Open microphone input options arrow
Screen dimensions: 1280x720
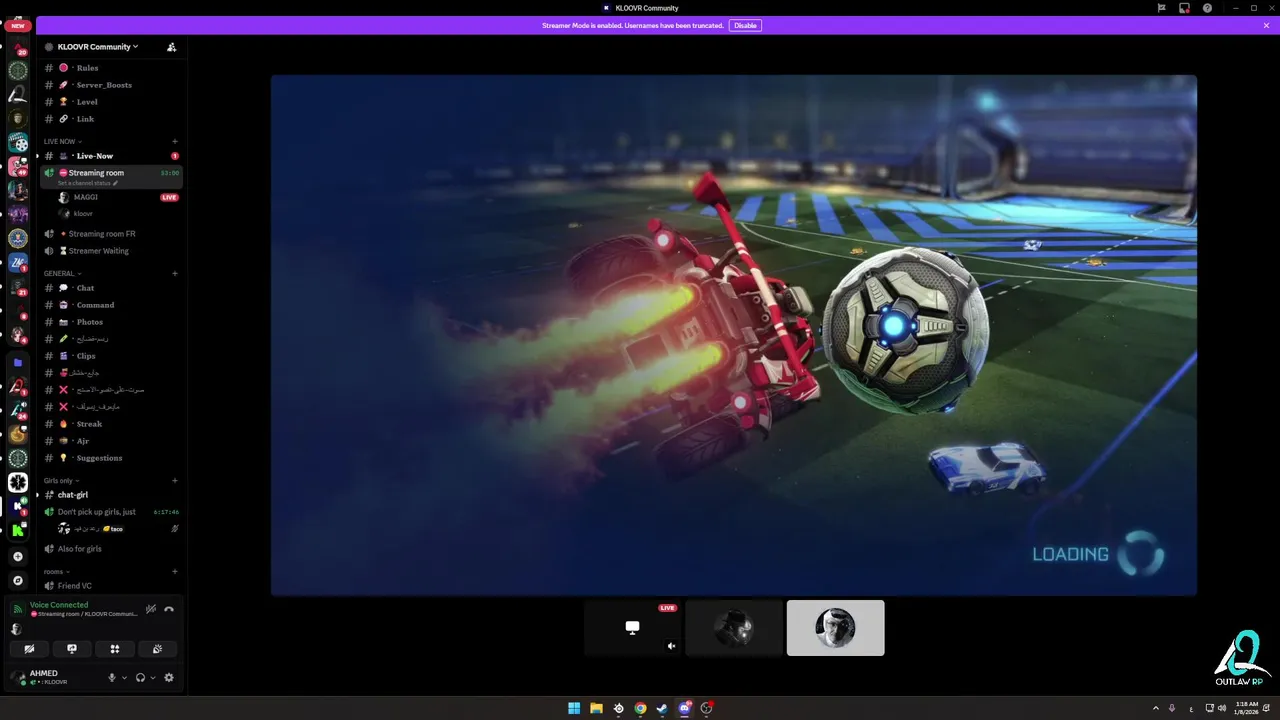point(124,677)
